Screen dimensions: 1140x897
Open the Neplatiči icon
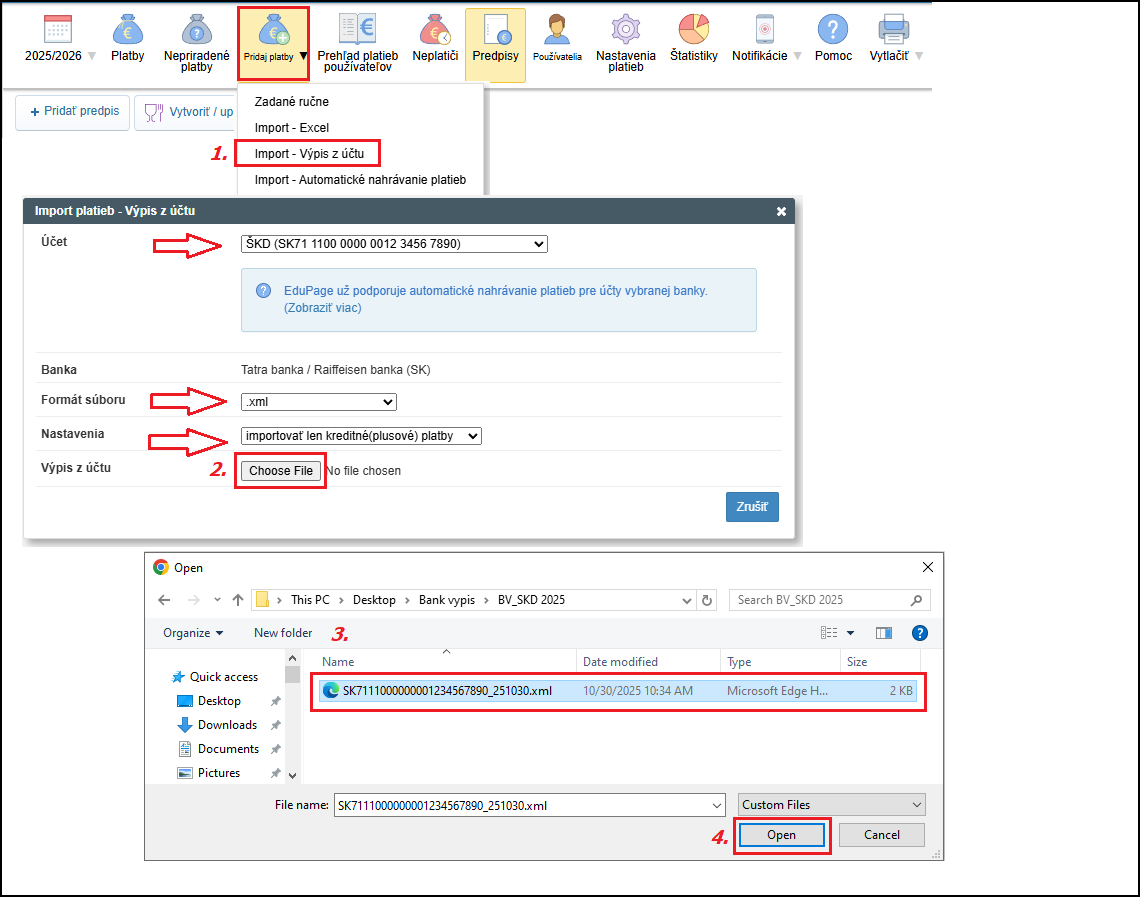434,30
